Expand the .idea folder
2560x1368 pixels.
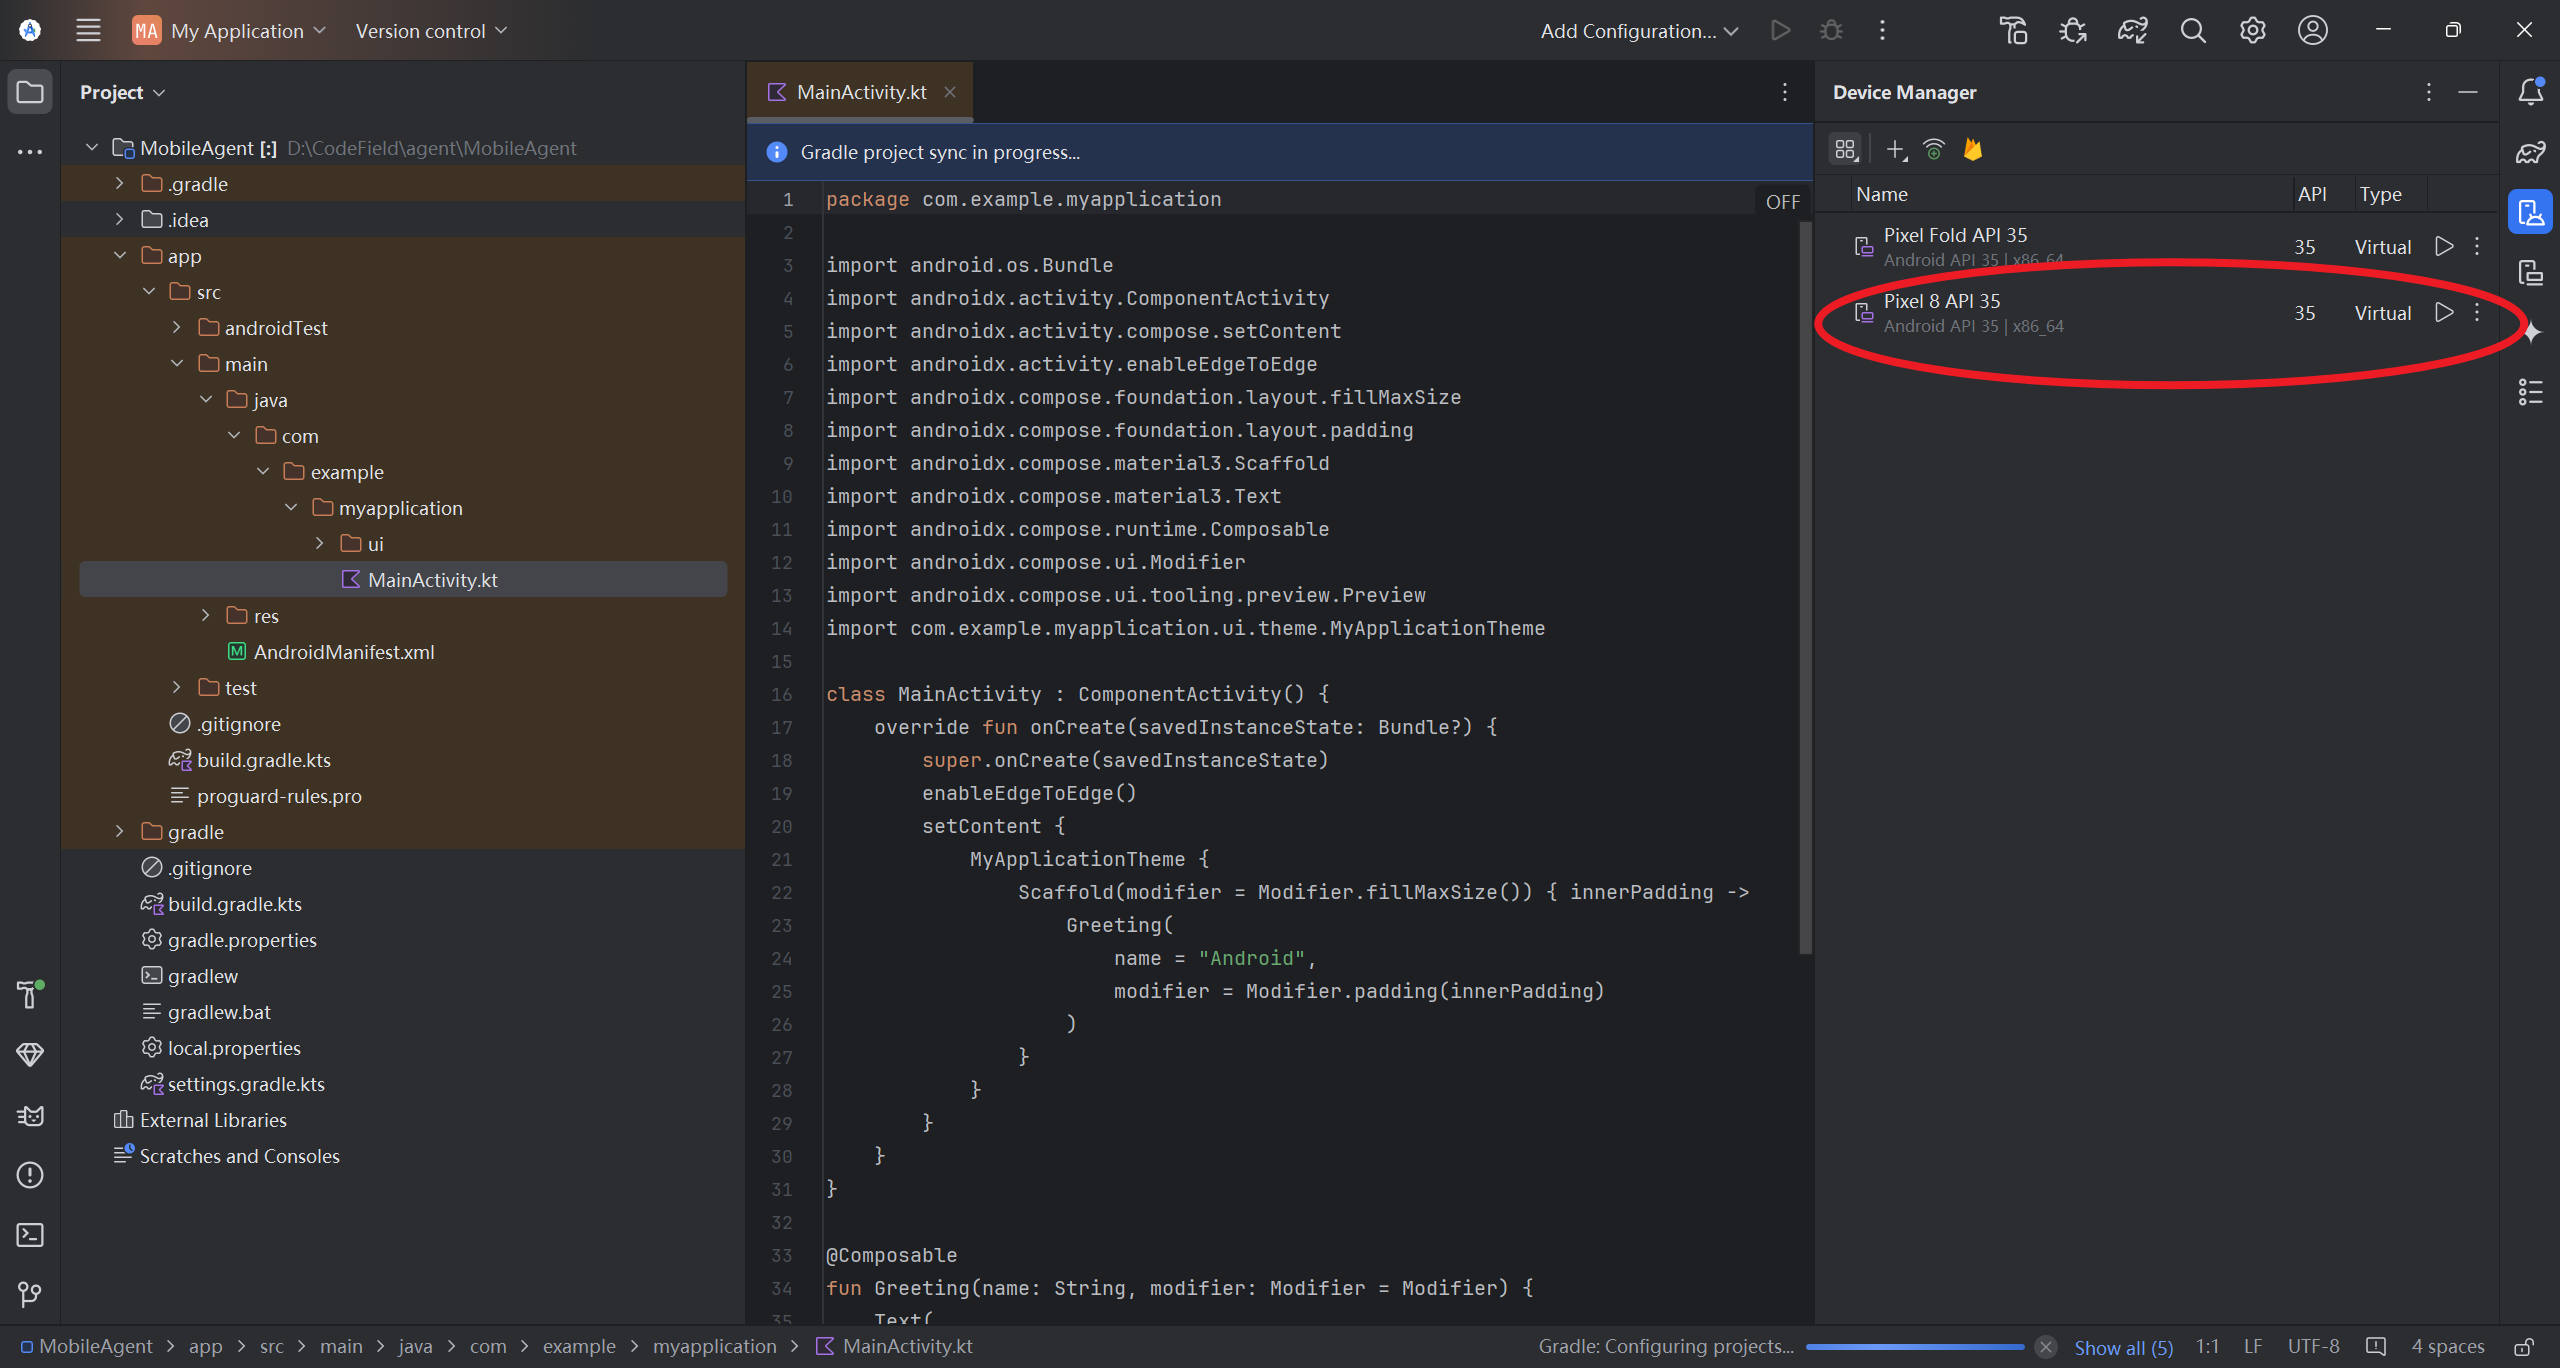[x=119, y=220]
